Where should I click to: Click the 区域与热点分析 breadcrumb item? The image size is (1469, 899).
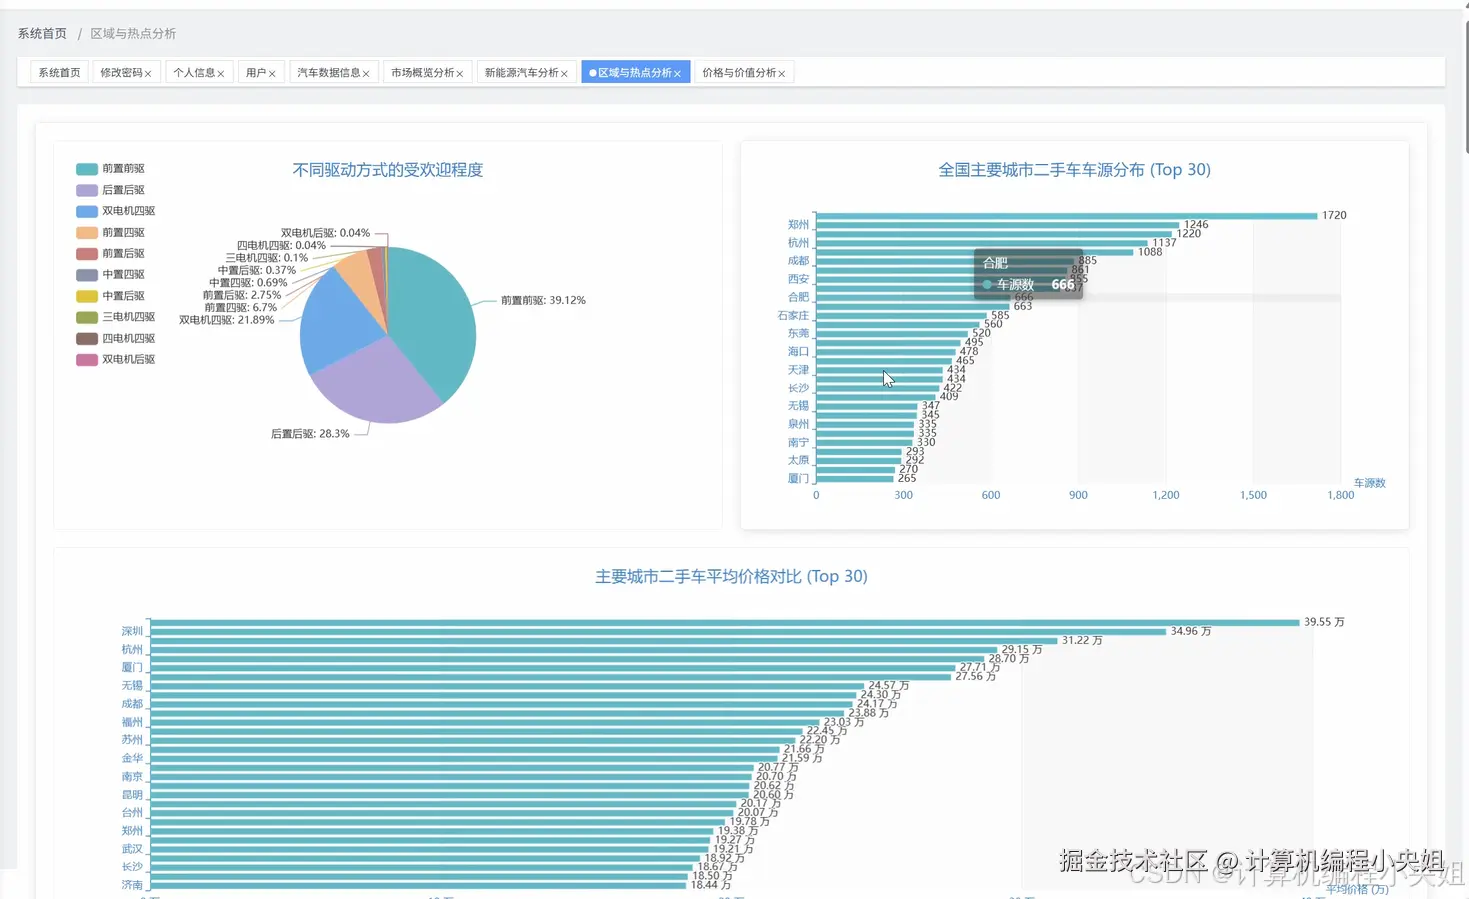click(x=133, y=34)
